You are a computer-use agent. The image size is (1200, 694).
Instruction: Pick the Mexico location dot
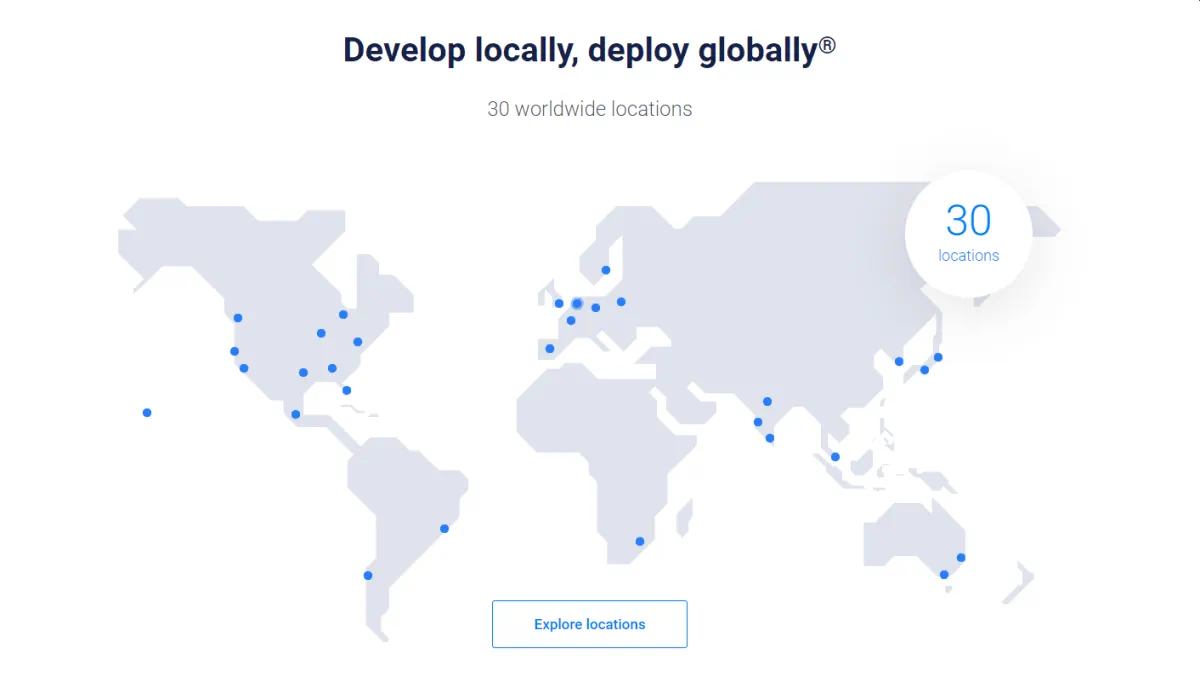pyautogui.click(x=295, y=414)
